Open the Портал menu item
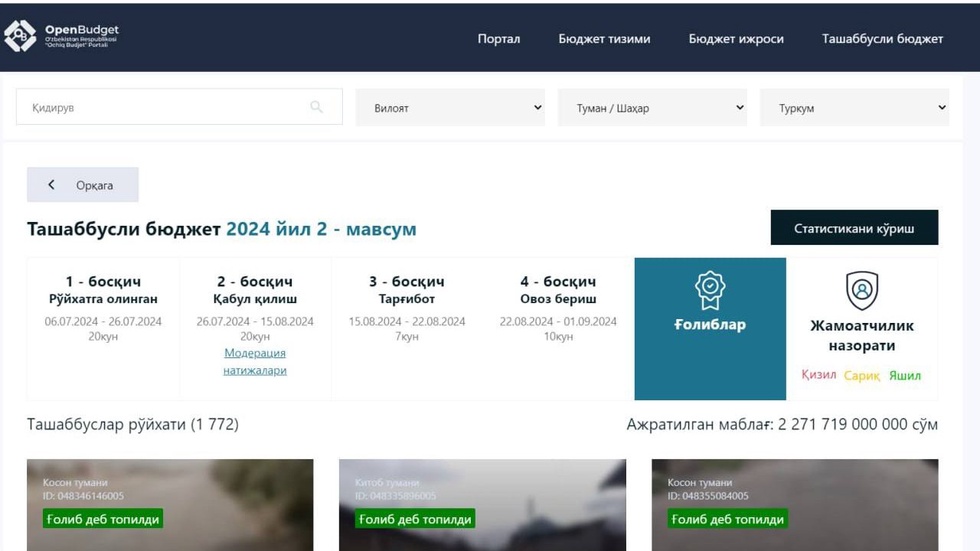 pyautogui.click(x=498, y=39)
